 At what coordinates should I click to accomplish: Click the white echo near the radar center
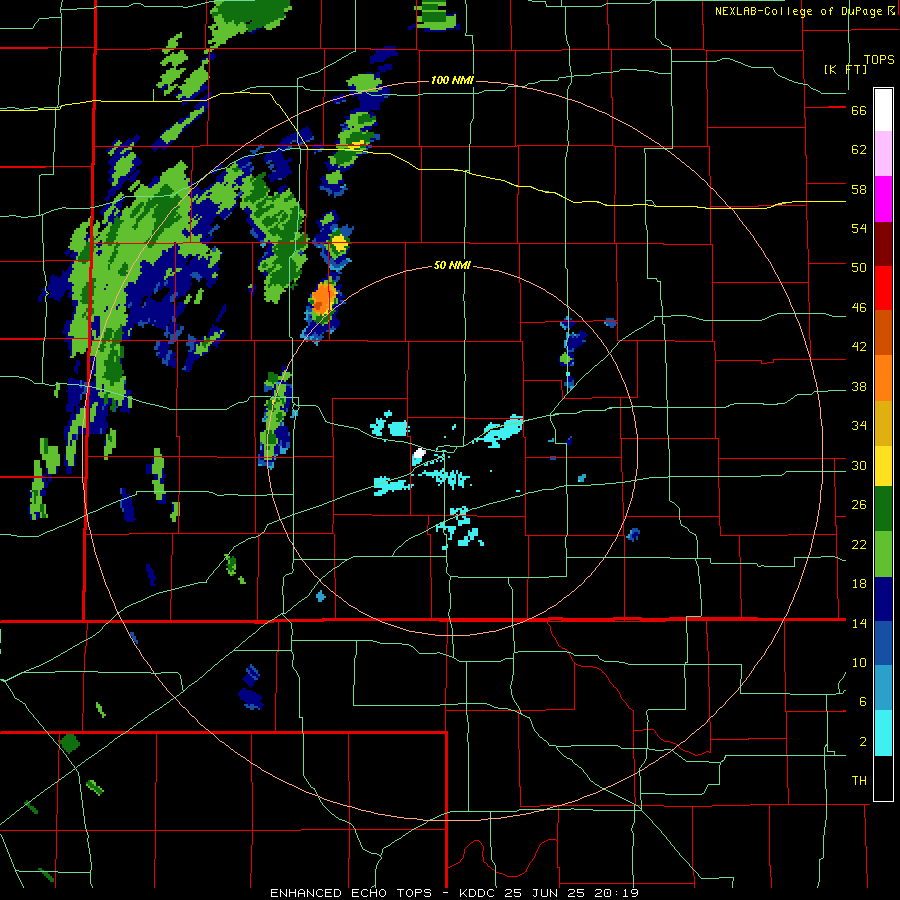419,455
